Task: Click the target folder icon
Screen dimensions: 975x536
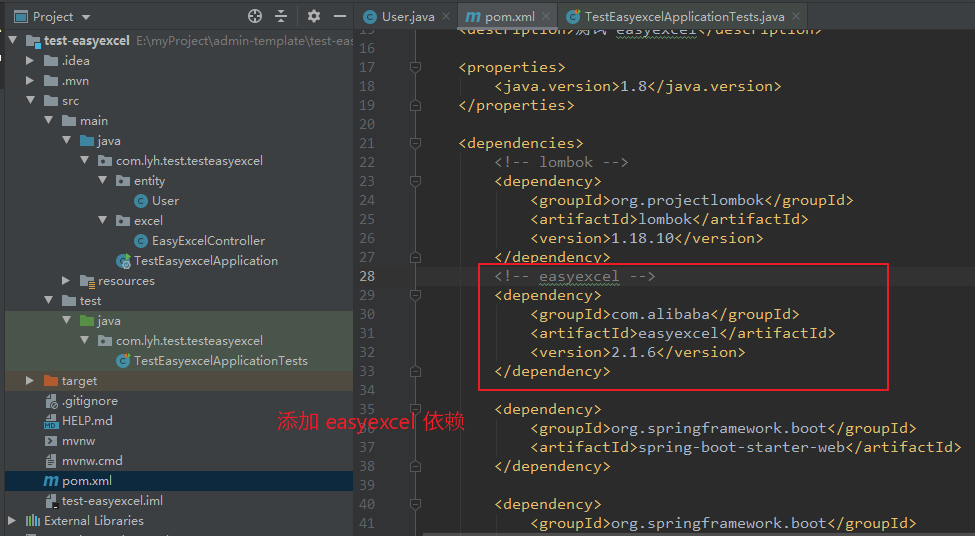Action: pos(51,381)
